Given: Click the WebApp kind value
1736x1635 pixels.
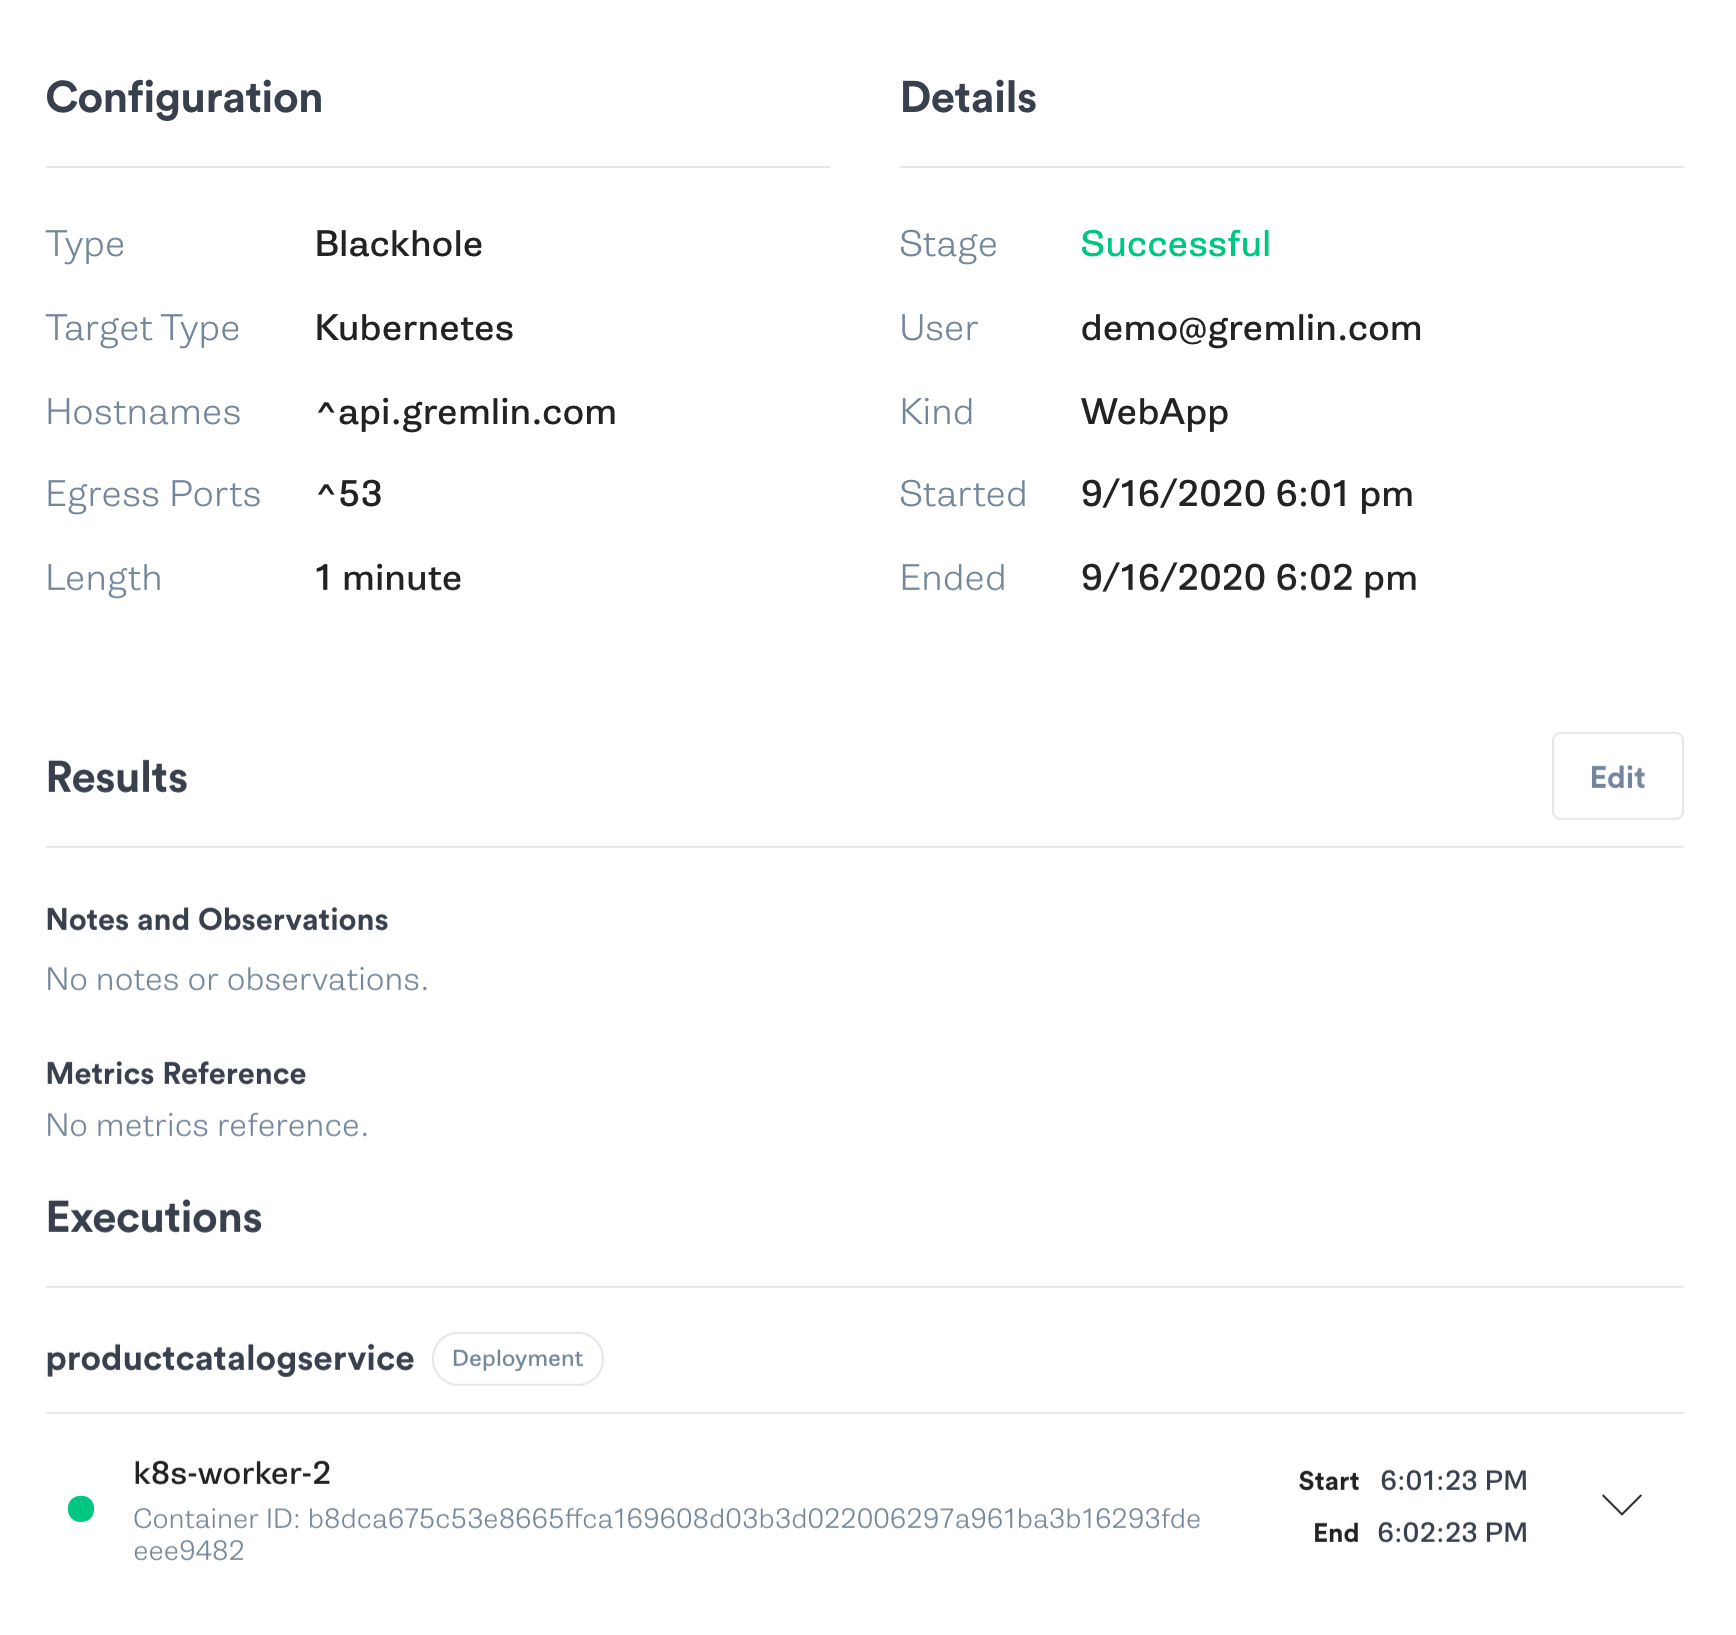Looking at the screenshot, I should [1154, 412].
